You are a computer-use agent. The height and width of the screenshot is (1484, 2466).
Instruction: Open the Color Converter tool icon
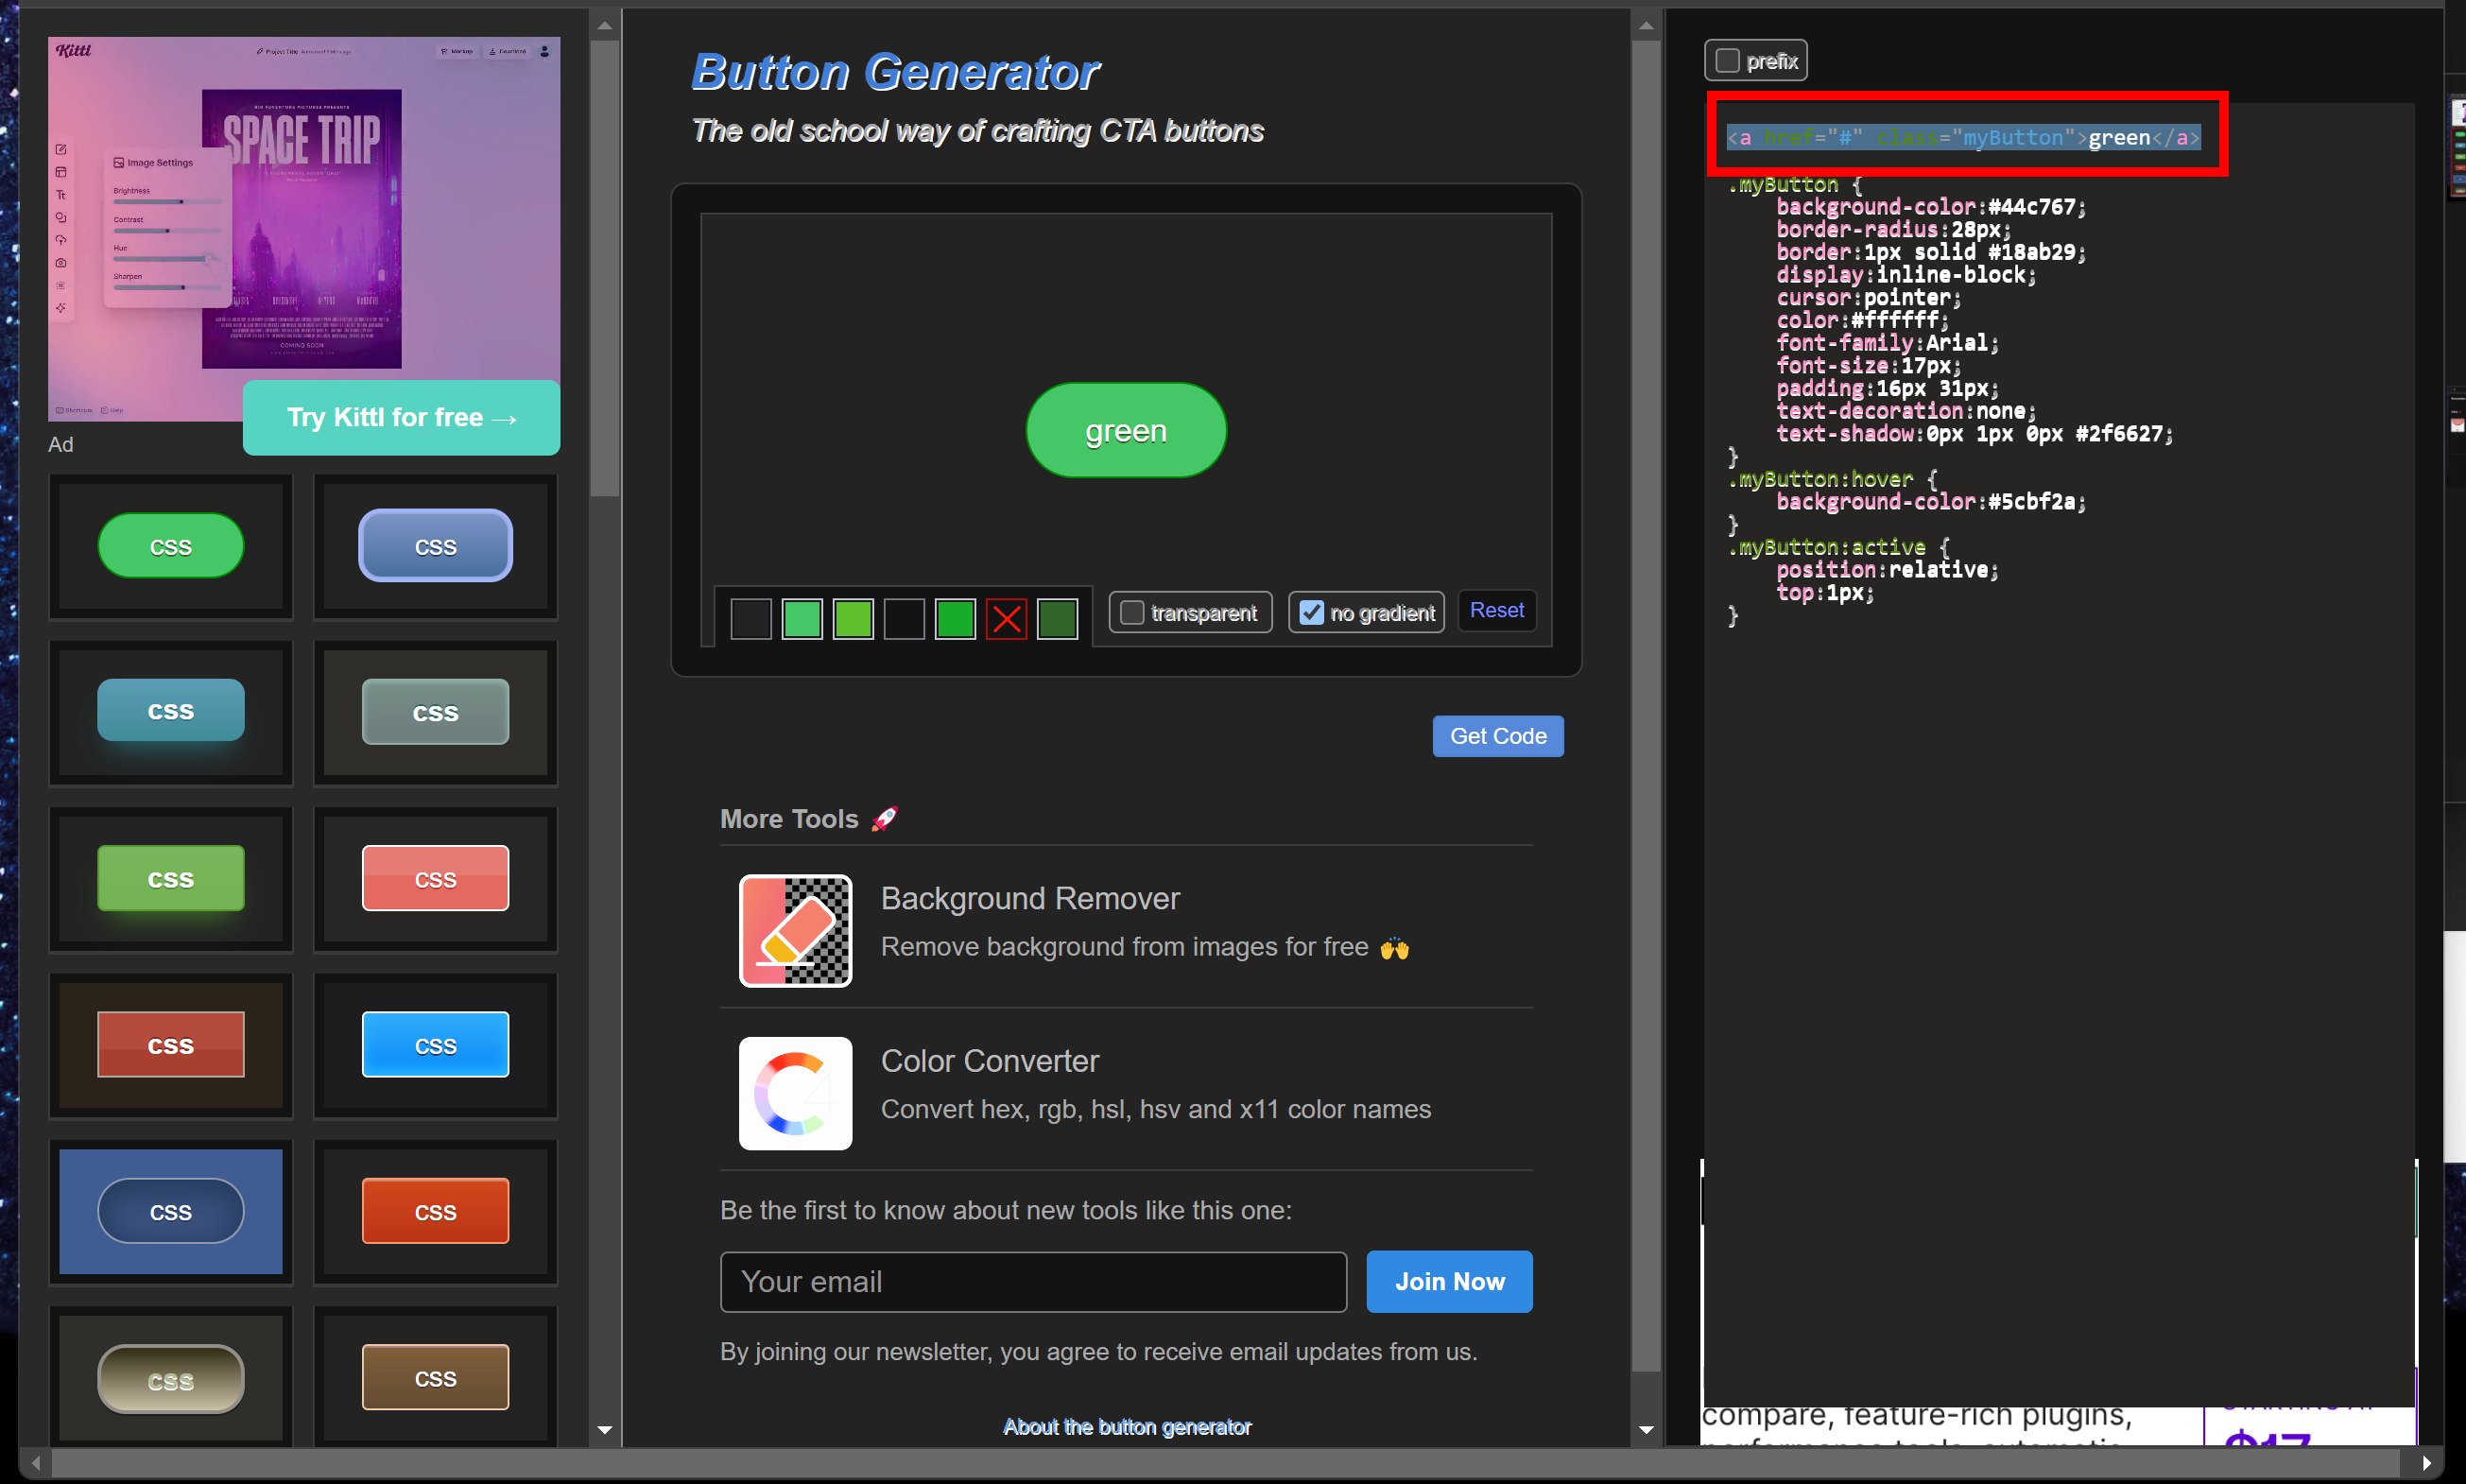point(795,1093)
